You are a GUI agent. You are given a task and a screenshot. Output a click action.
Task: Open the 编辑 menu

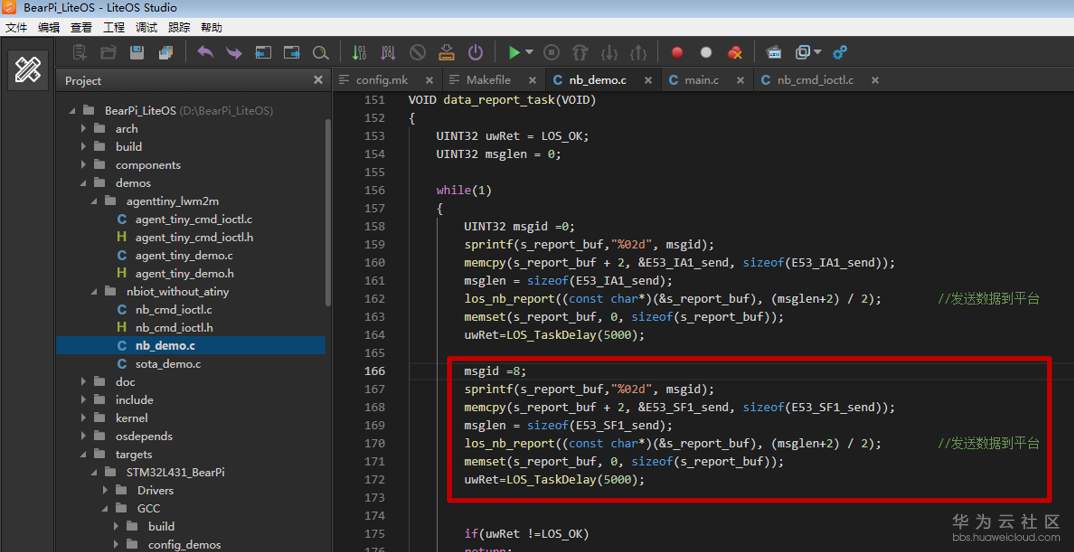(49, 27)
